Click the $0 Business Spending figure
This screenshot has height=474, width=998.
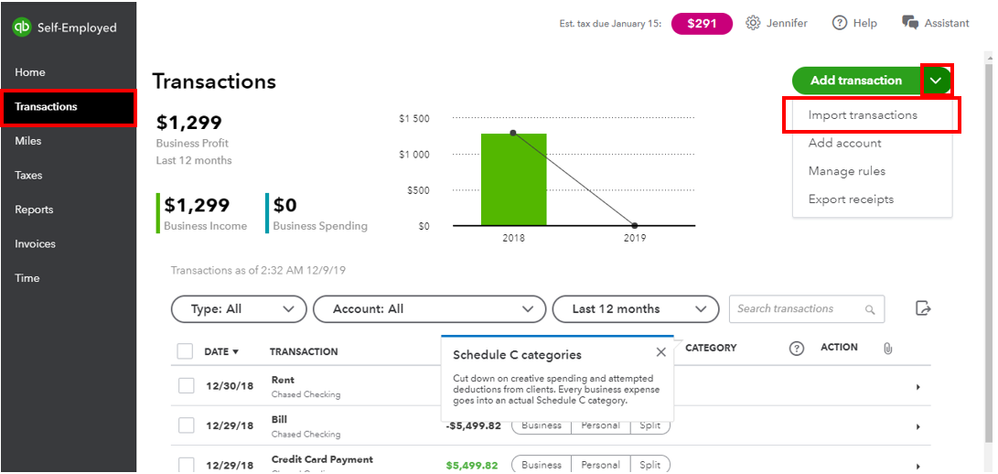click(285, 205)
